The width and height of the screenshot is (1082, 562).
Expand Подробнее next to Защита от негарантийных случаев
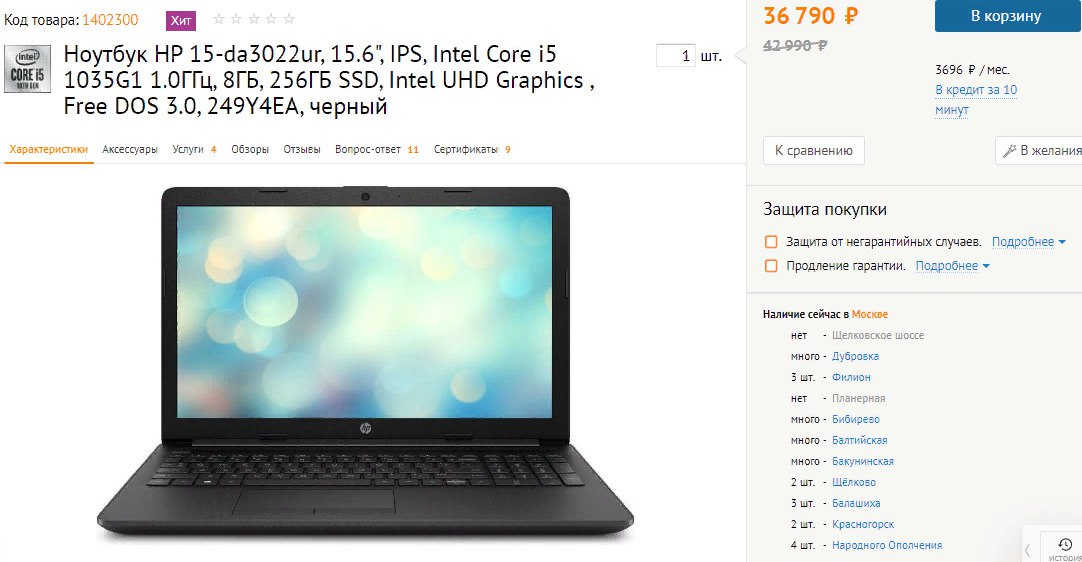1028,242
